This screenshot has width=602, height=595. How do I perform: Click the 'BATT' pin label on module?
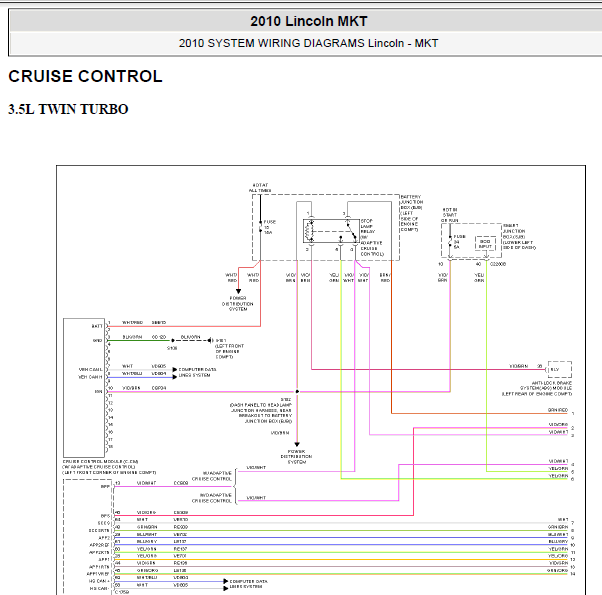pyautogui.click(x=97, y=326)
